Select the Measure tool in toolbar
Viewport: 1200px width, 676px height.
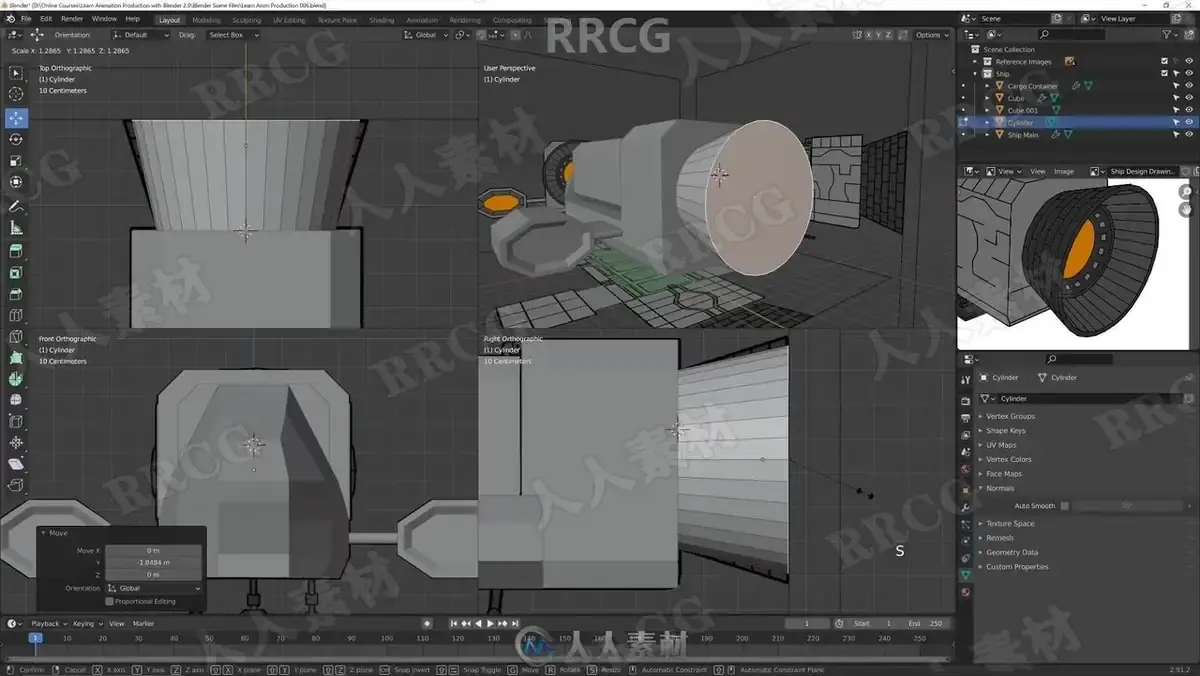click(x=16, y=228)
